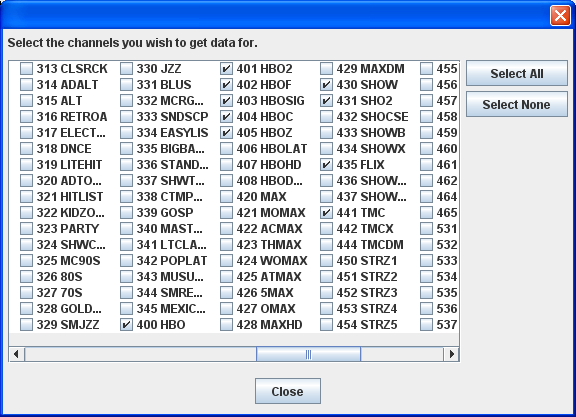Check the 327 70S checkbox
Image resolution: width=576 pixels, height=417 pixels.
[26, 293]
